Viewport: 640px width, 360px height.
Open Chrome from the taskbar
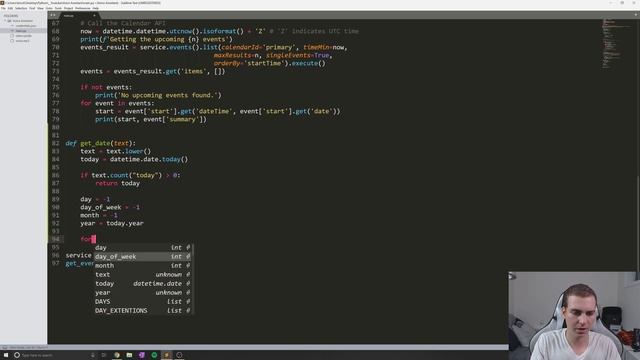pos(117,355)
